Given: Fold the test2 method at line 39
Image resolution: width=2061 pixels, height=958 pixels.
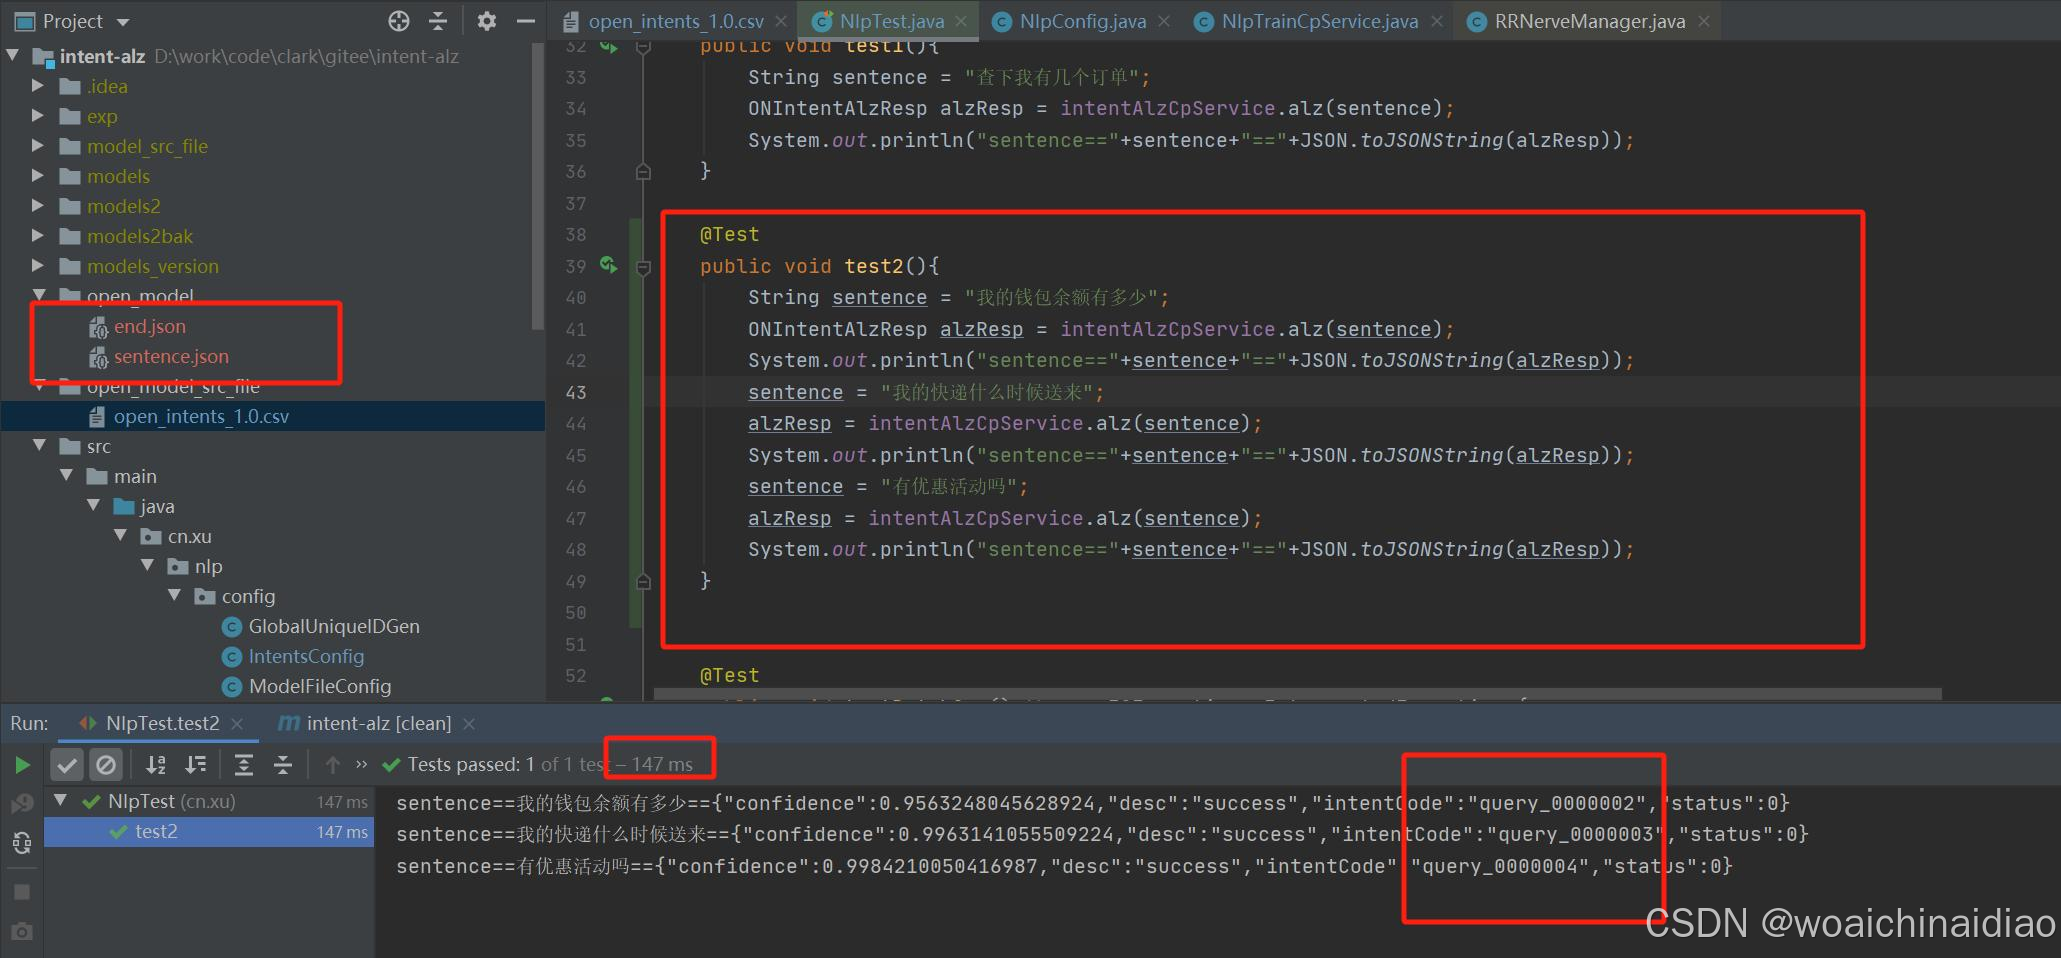Looking at the screenshot, I should (644, 267).
